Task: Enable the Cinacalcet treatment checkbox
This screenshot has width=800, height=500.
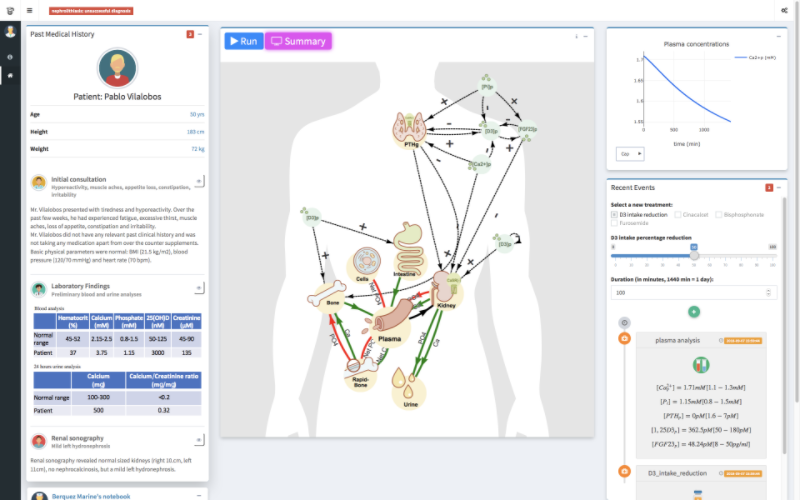Action: point(676,214)
